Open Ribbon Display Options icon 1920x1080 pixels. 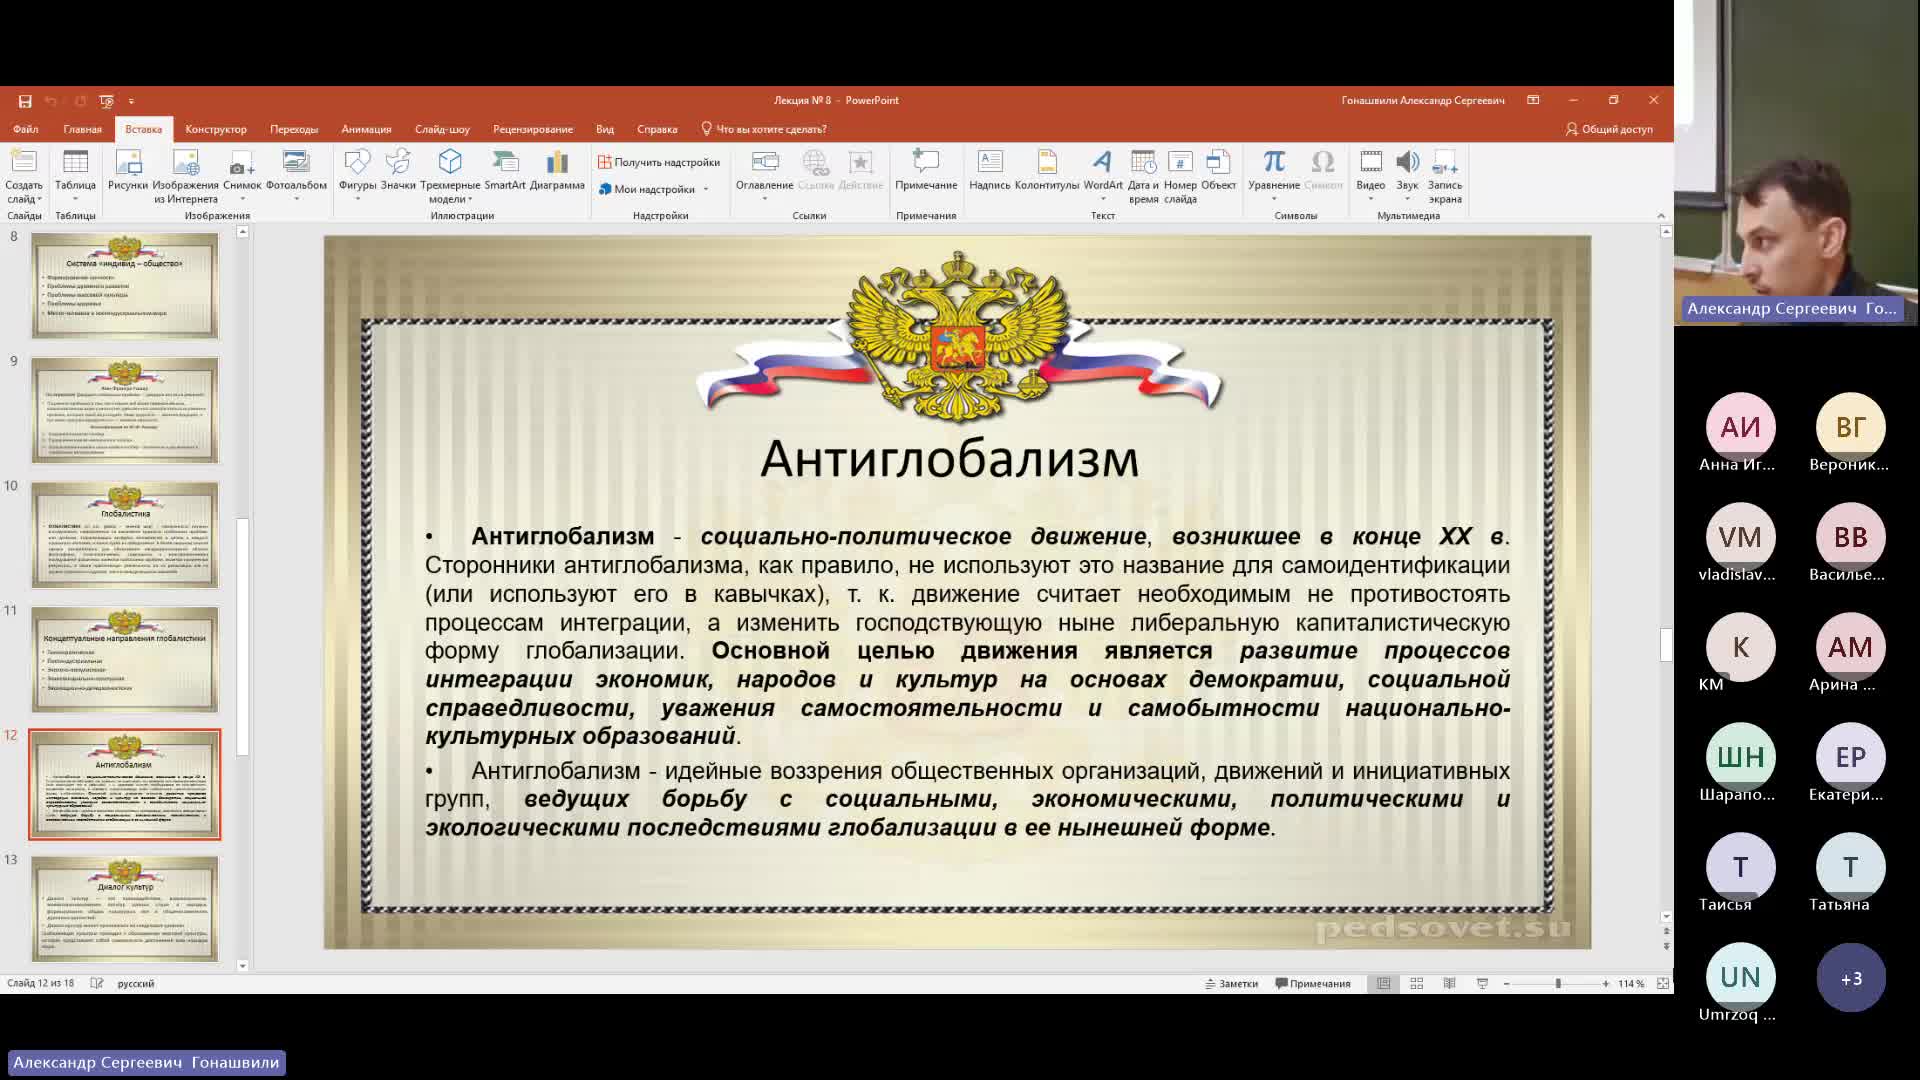tap(1533, 100)
